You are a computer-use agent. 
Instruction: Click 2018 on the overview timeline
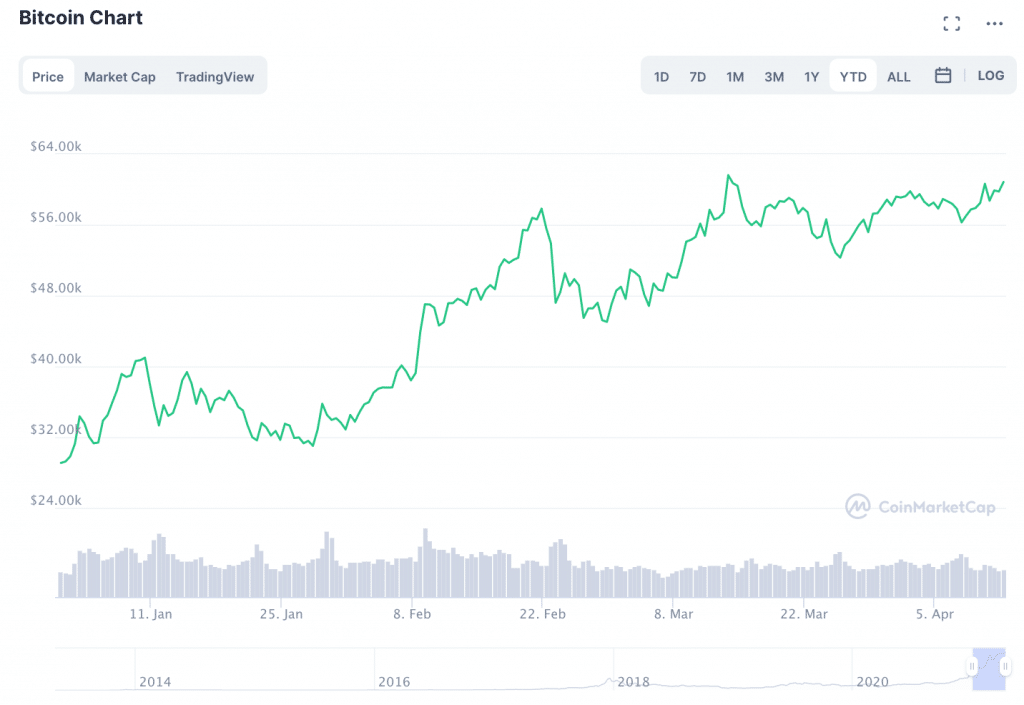[x=634, y=682]
